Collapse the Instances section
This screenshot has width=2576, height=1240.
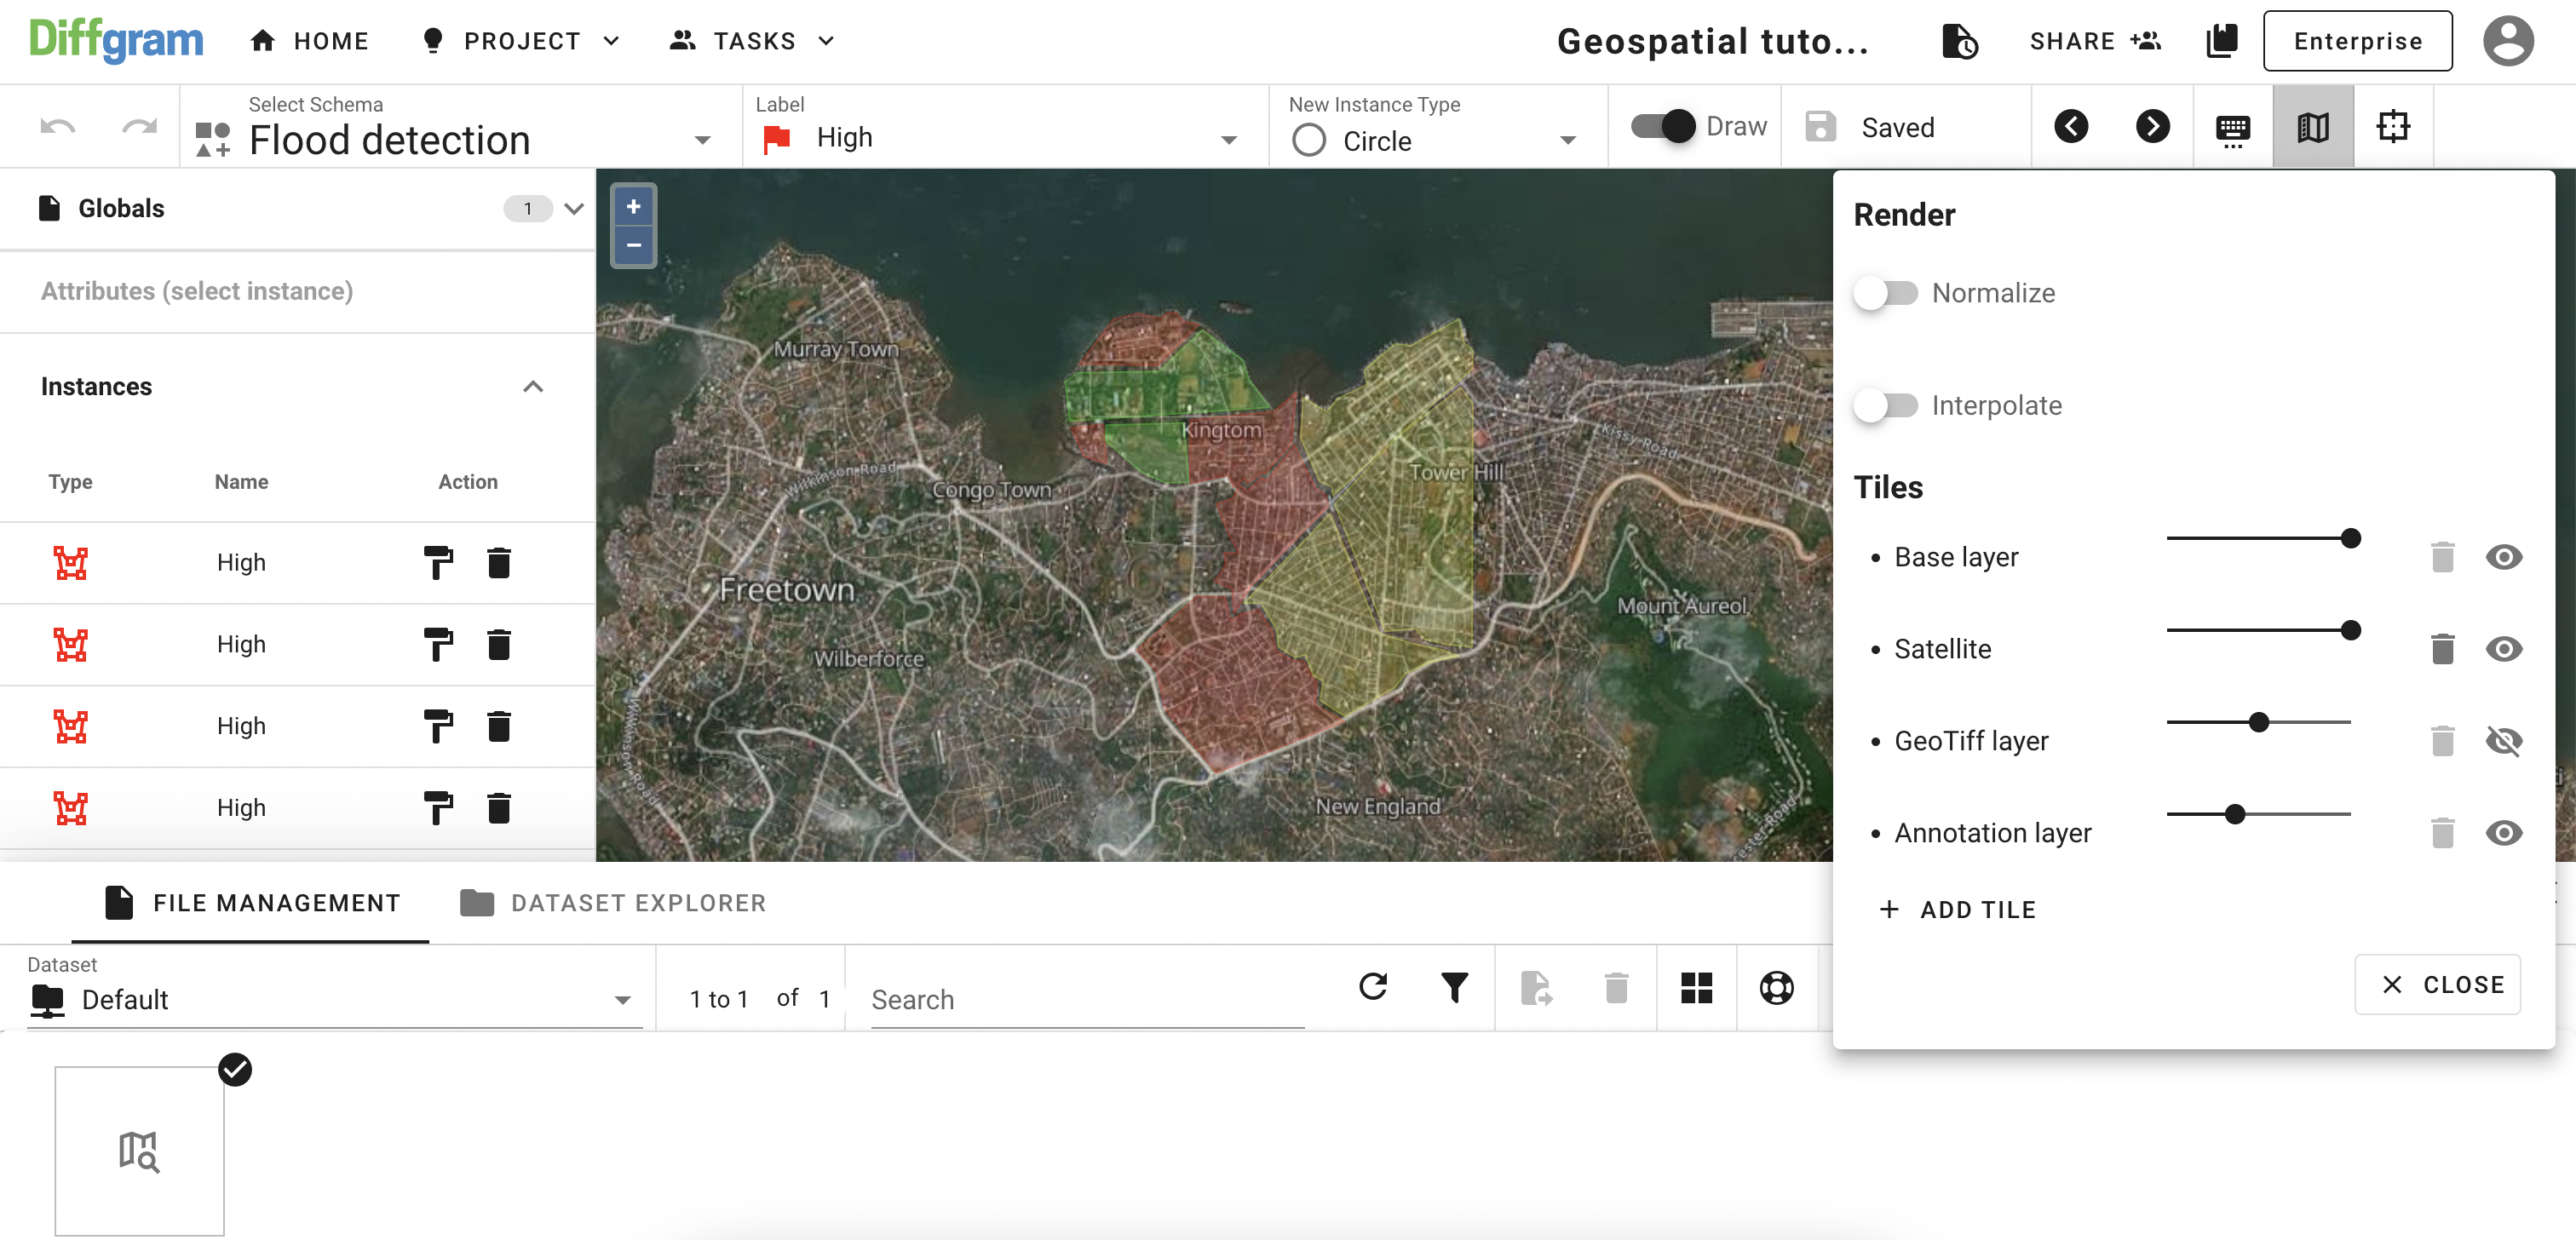[533, 387]
